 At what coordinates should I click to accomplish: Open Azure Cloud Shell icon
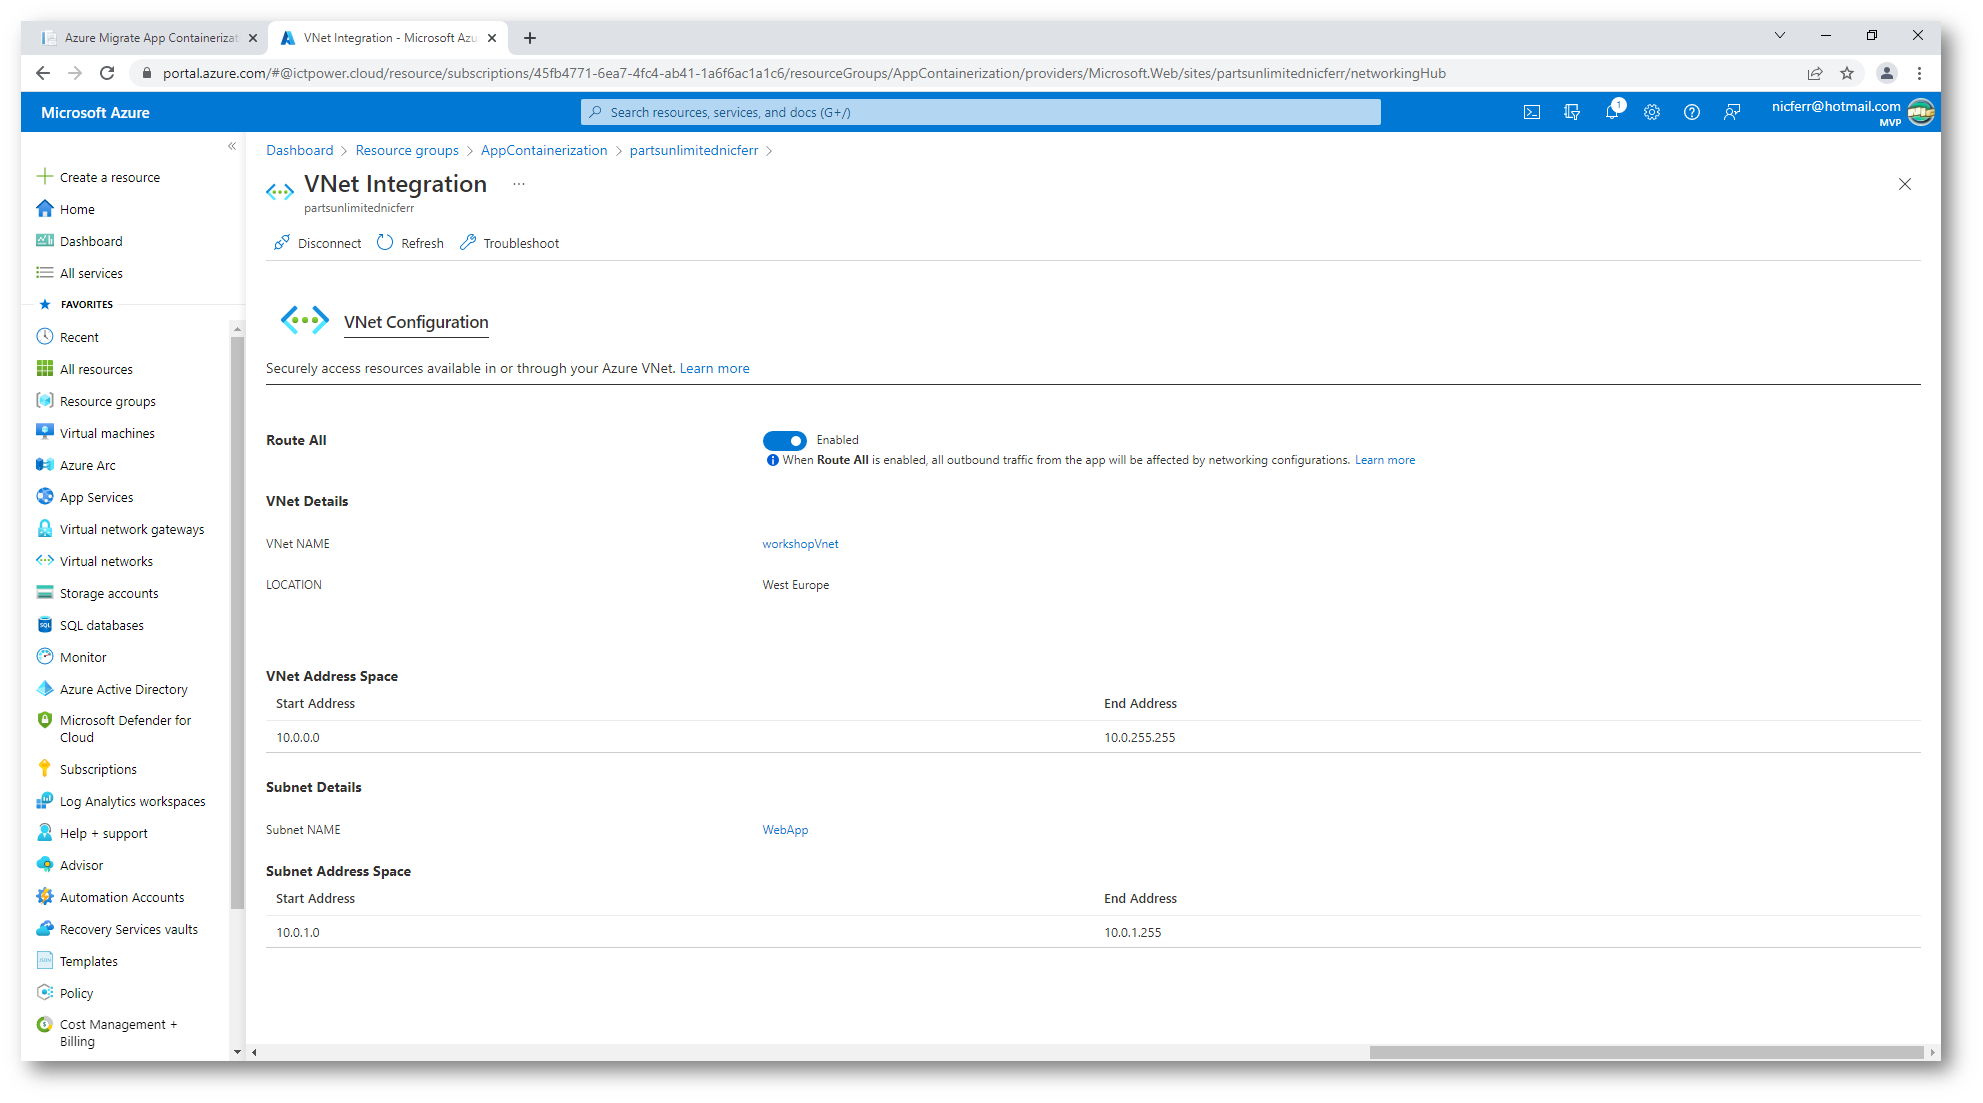tap(1531, 113)
